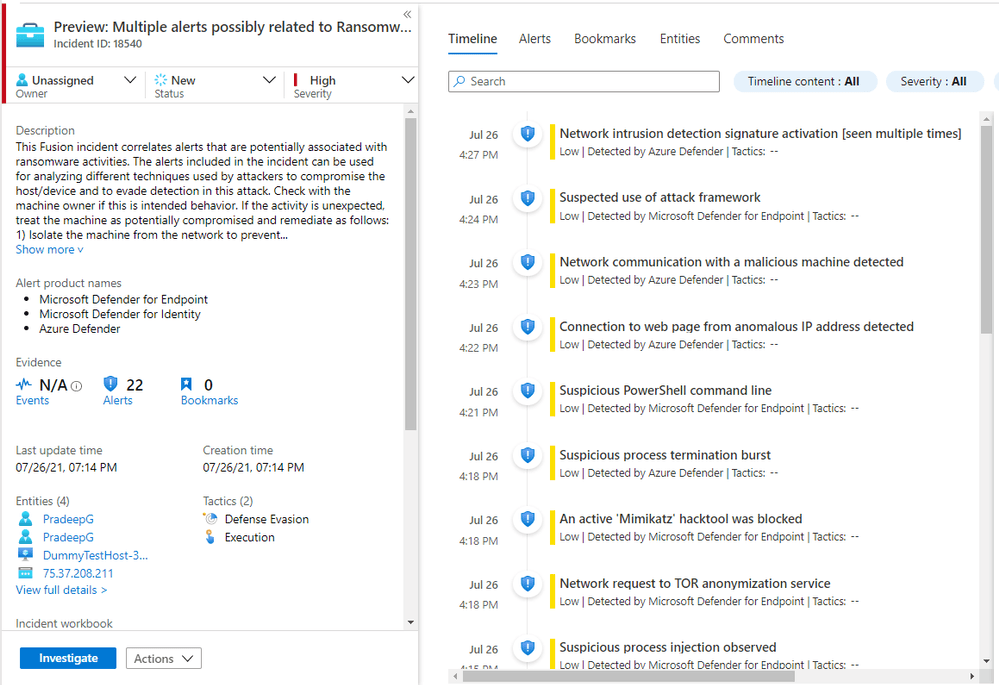Click the incident briefcase icon
The image size is (999, 685).
tap(30, 35)
